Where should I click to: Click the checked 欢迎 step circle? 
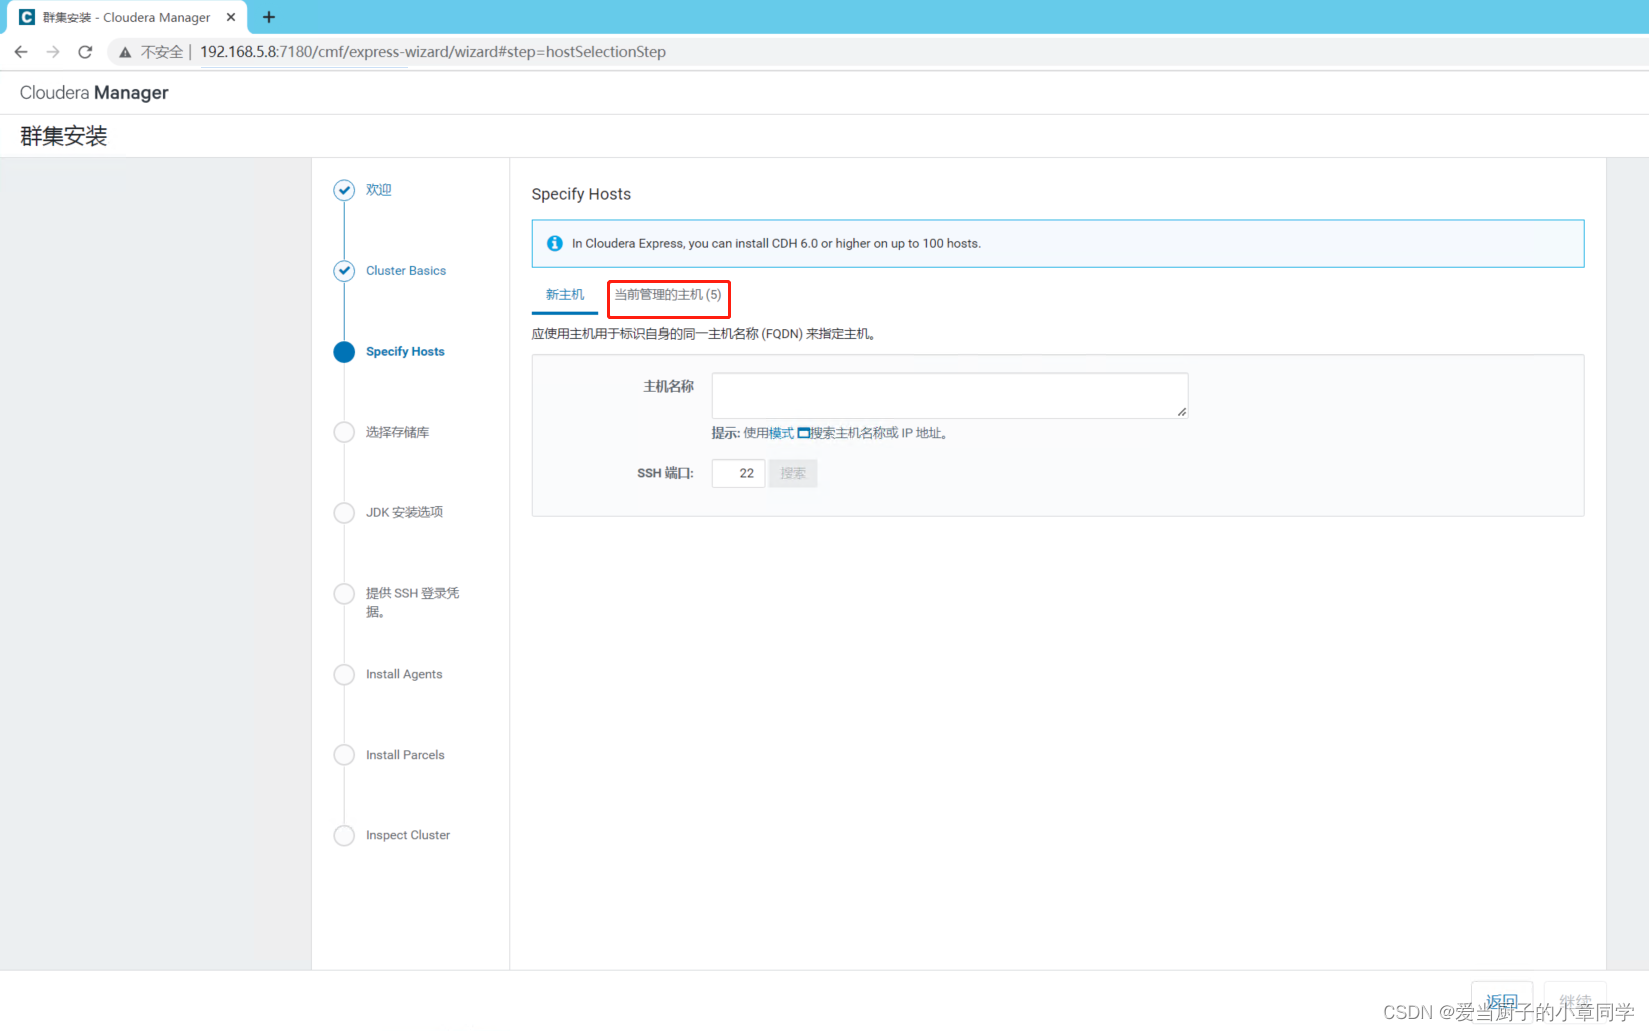tap(344, 190)
